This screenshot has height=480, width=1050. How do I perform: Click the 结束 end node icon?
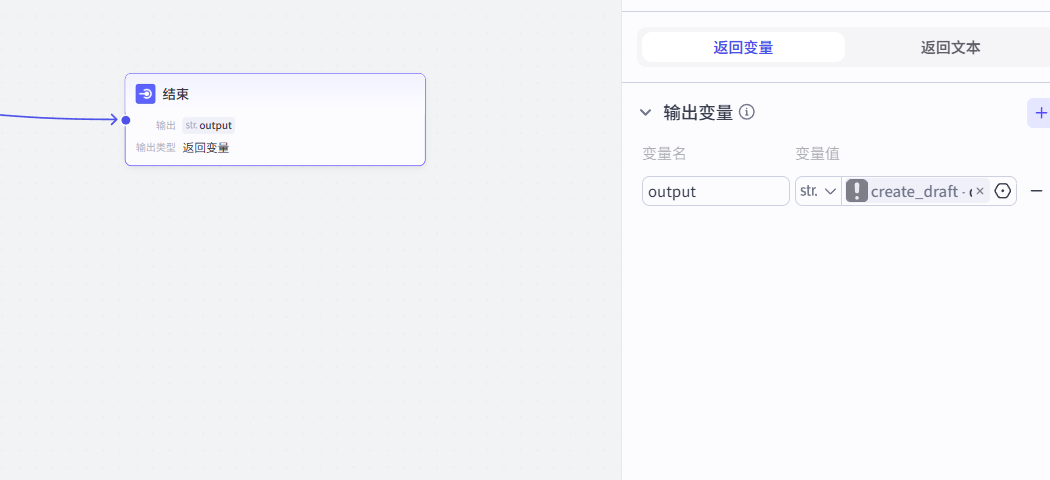click(146, 94)
